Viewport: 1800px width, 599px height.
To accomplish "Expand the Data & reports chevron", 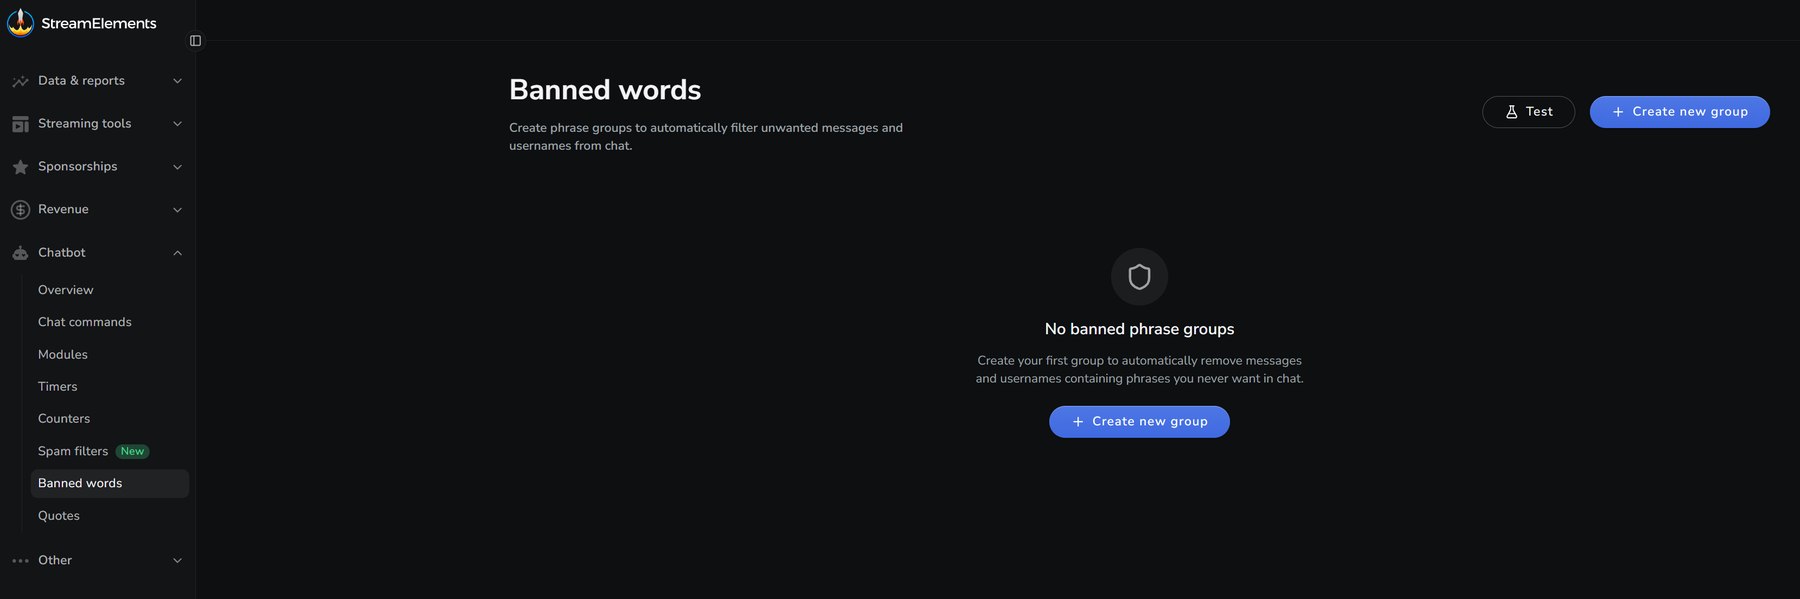I will [177, 81].
